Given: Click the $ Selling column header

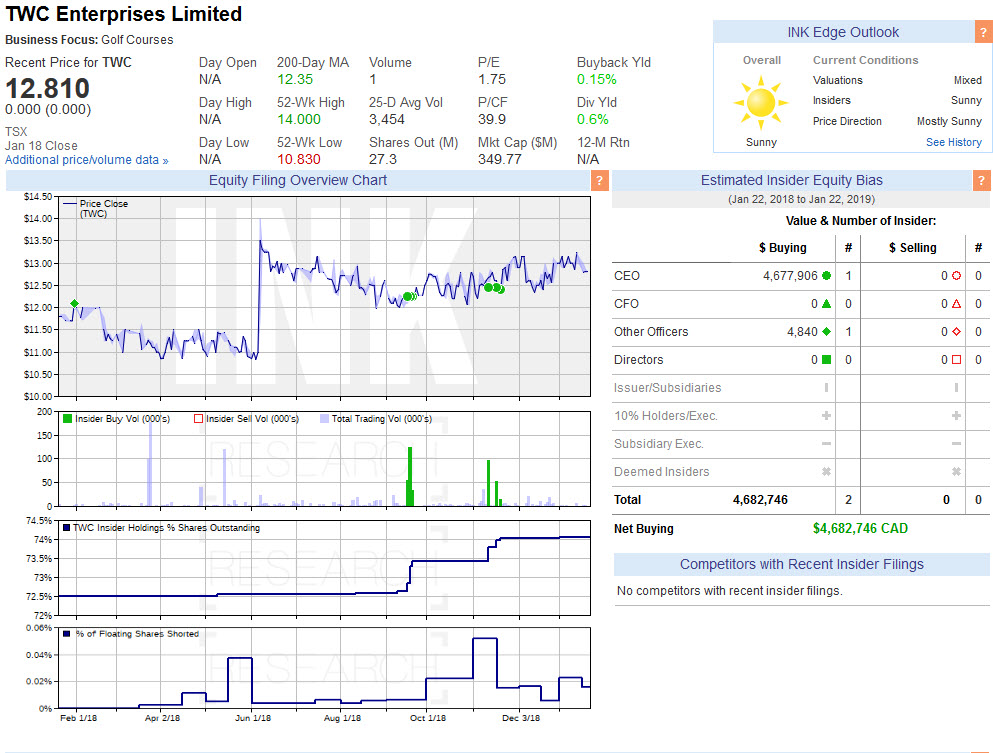Looking at the screenshot, I should (913, 248).
